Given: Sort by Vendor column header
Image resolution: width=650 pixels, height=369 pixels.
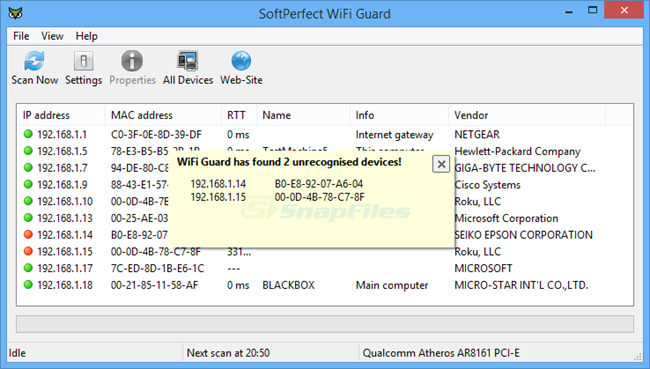Looking at the screenshot, I should (x=527, y=115).
